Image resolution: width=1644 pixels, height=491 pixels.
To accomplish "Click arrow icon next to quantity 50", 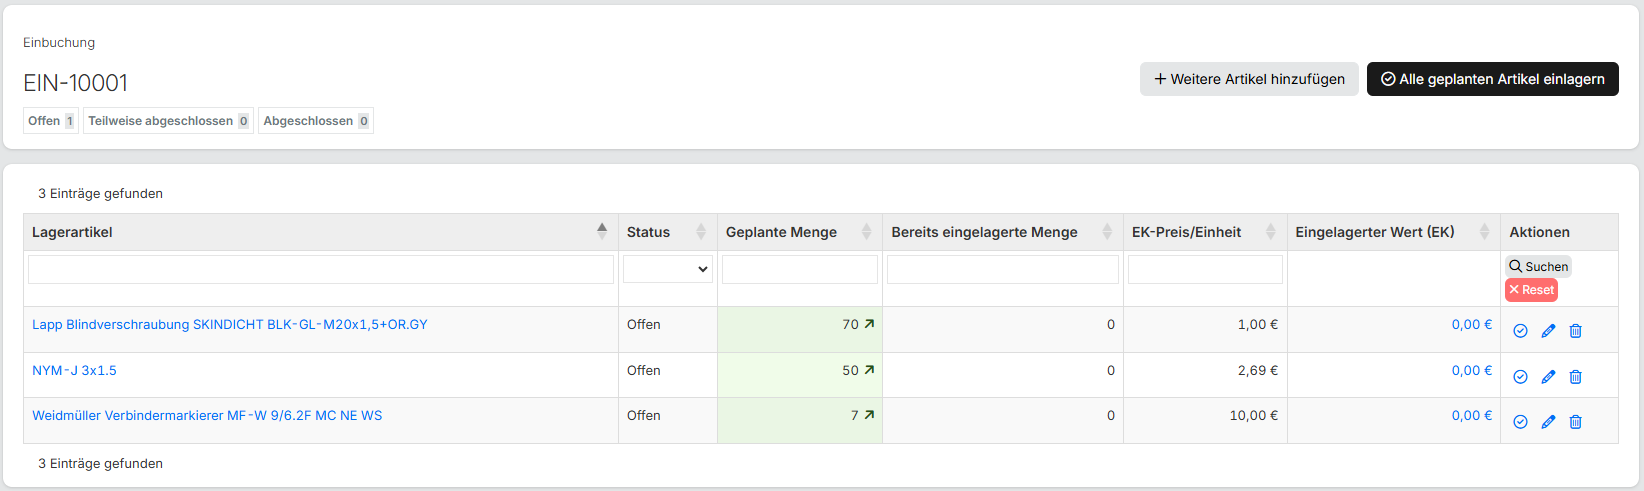I will point(869,370).
